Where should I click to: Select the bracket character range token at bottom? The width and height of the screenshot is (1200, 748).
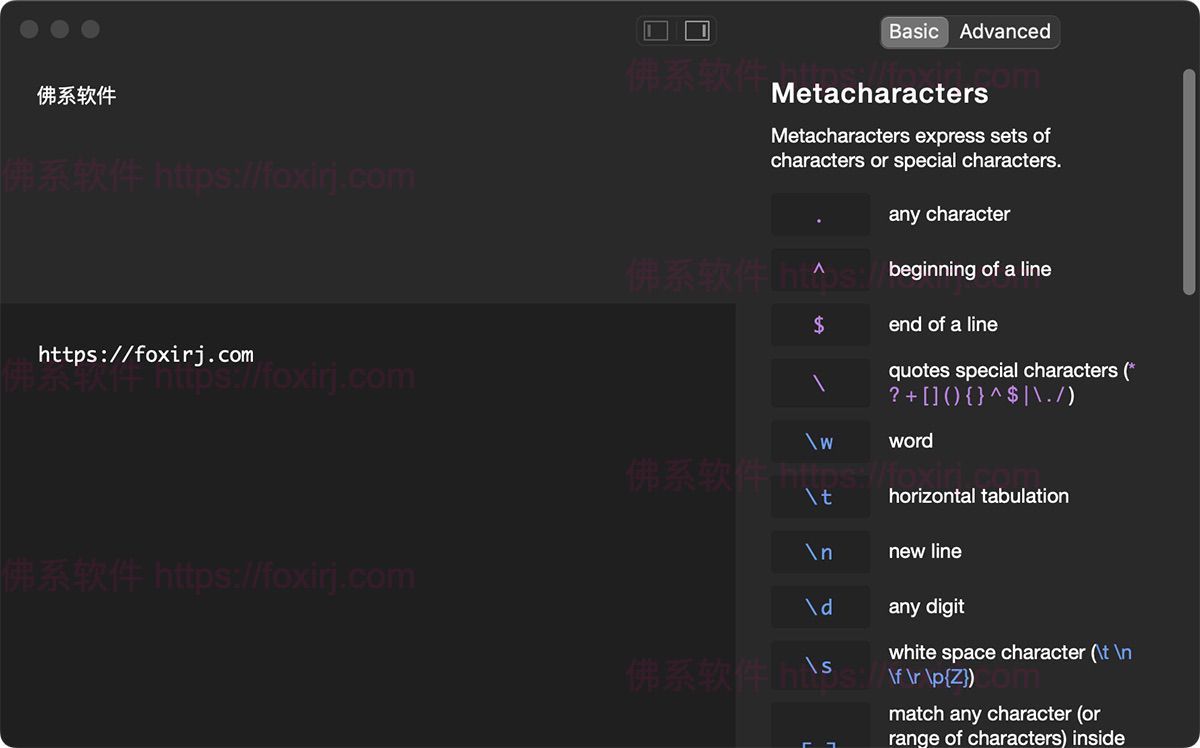click(820, 736)
